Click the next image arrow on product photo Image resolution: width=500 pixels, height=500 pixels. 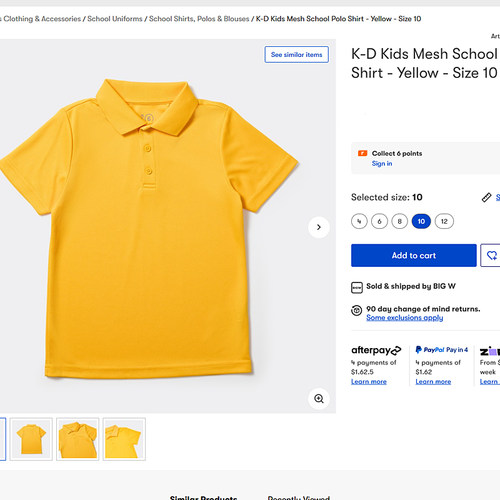click(x=319, y=227)
